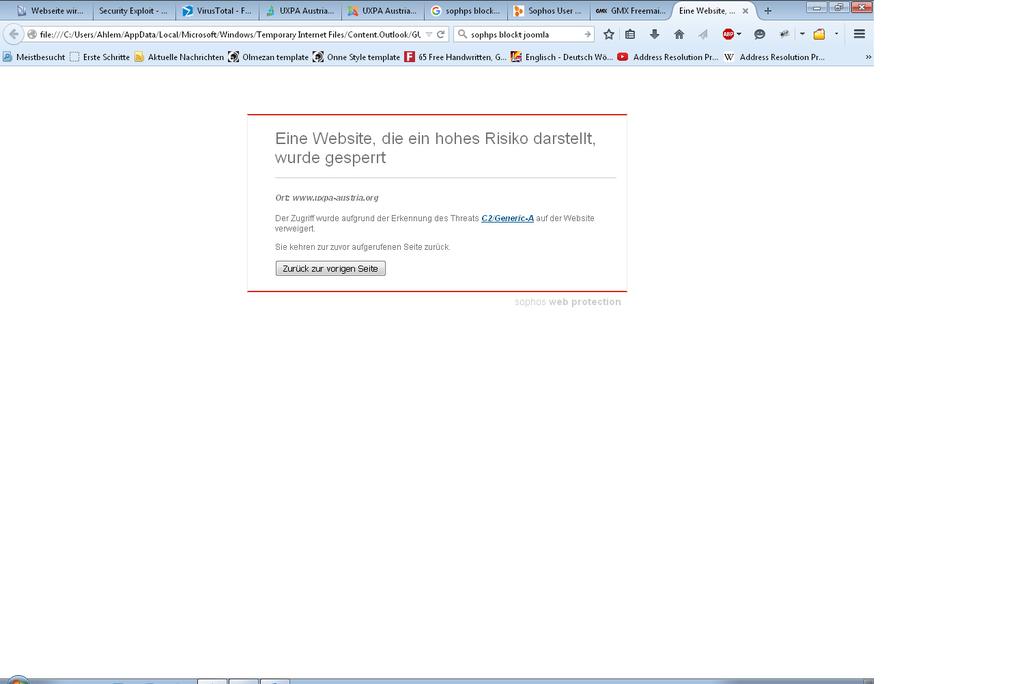Switch to the VirusTotal tab

216,11
